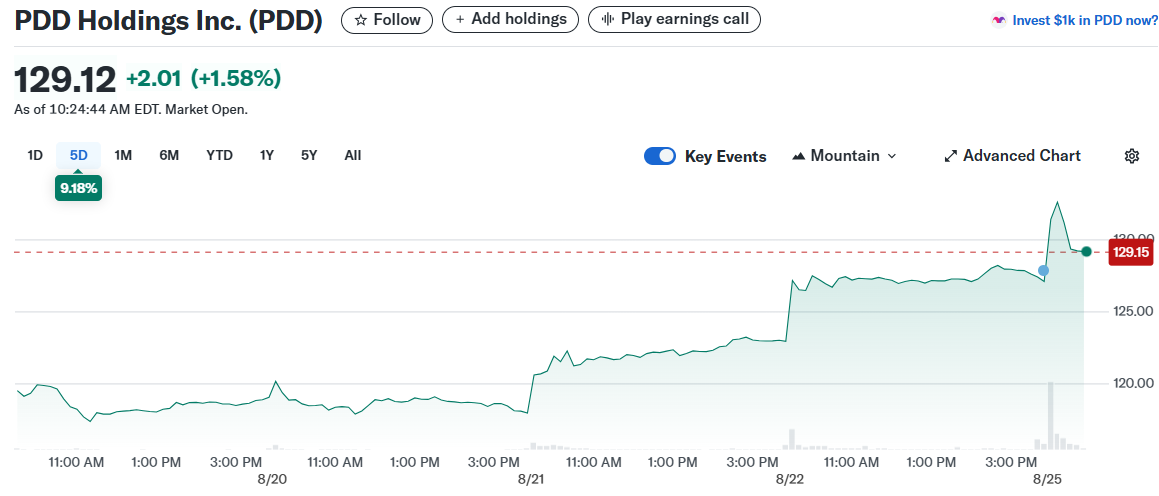
Task: Select the 1Y time range
Action: [267, 155]
